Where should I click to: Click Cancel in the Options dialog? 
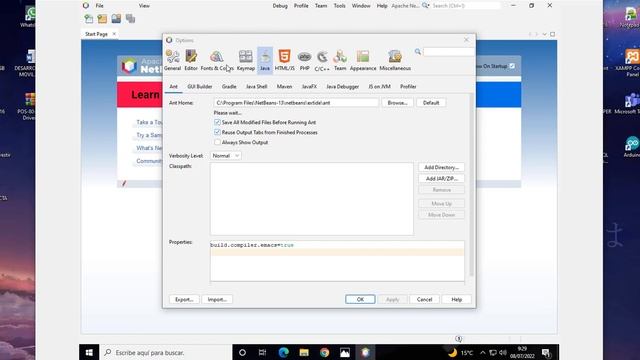click(x=424, y=299)
